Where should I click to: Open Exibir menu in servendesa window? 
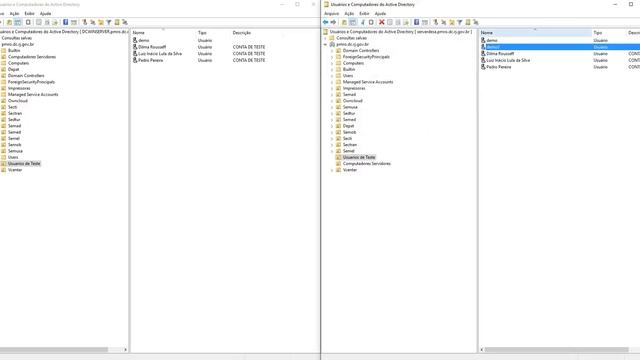[x=364, y=13]
